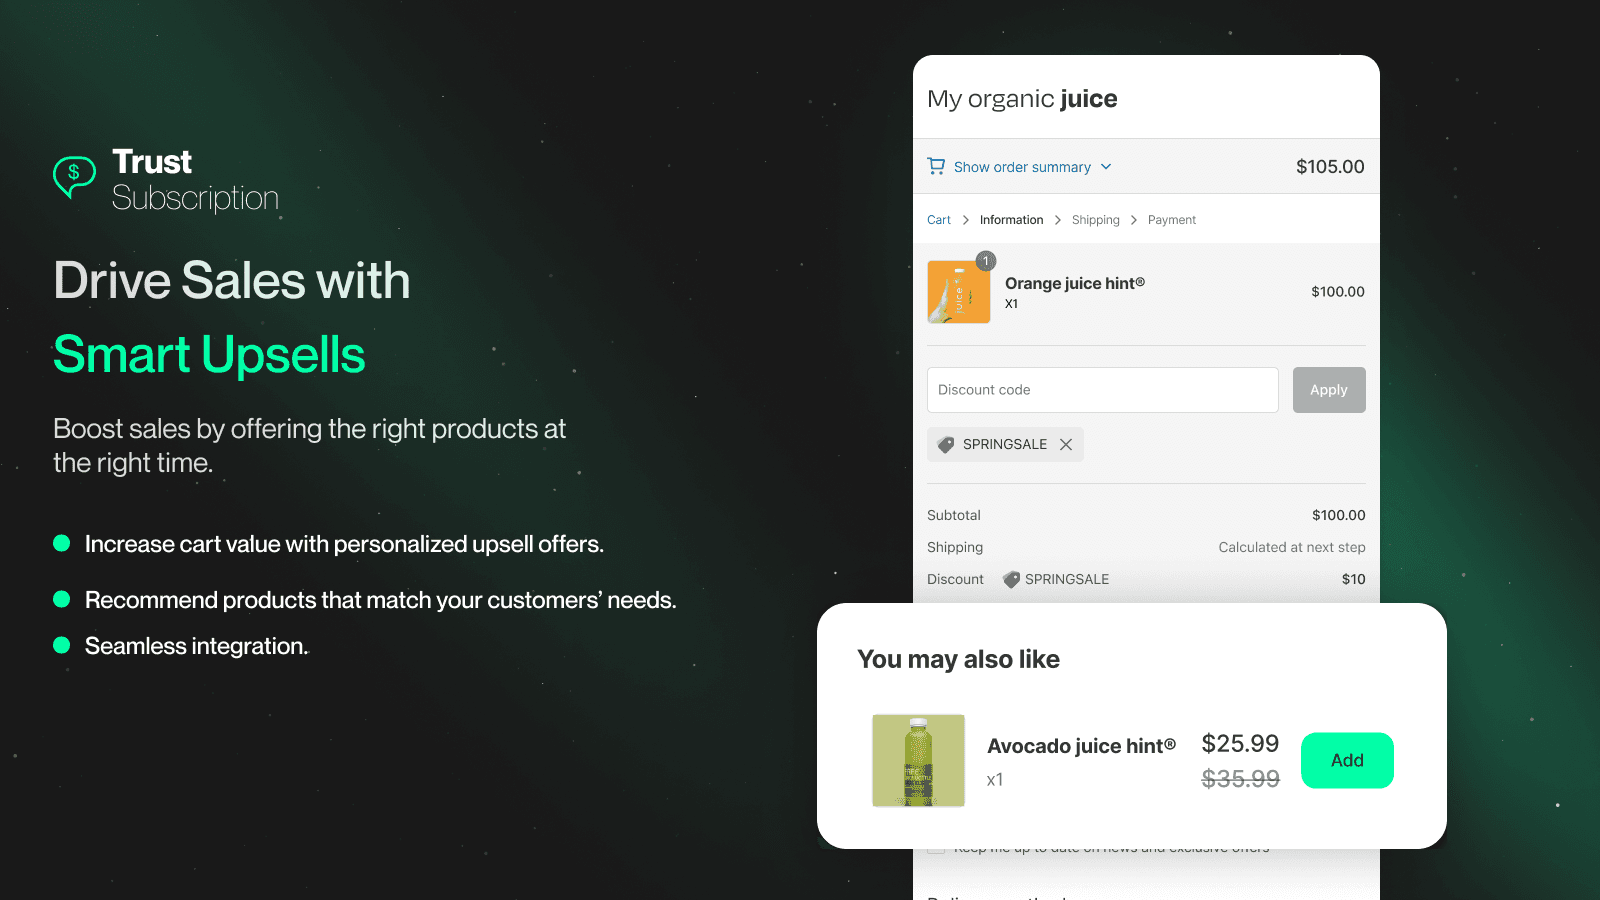Switch to the Shipping checkout step

1095,220
